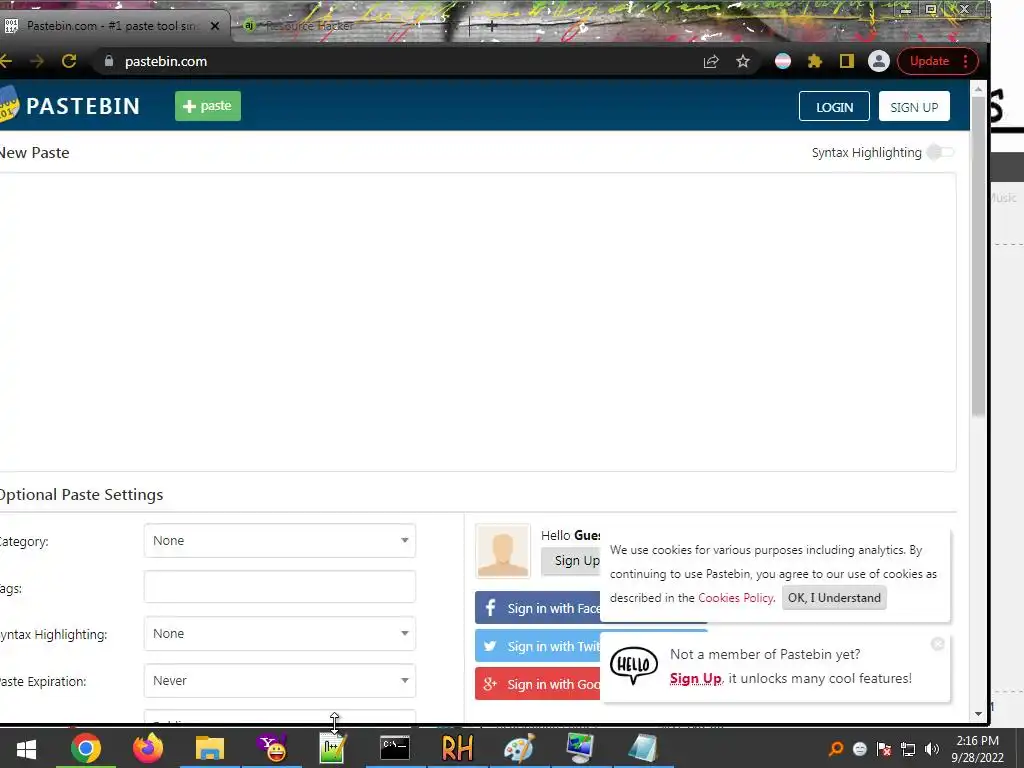Image resolution: width=1024 pixels, height=768 pixels.
Task: Click the Update Chrome button
Action: pyautogui.click(x=938, y=61)
